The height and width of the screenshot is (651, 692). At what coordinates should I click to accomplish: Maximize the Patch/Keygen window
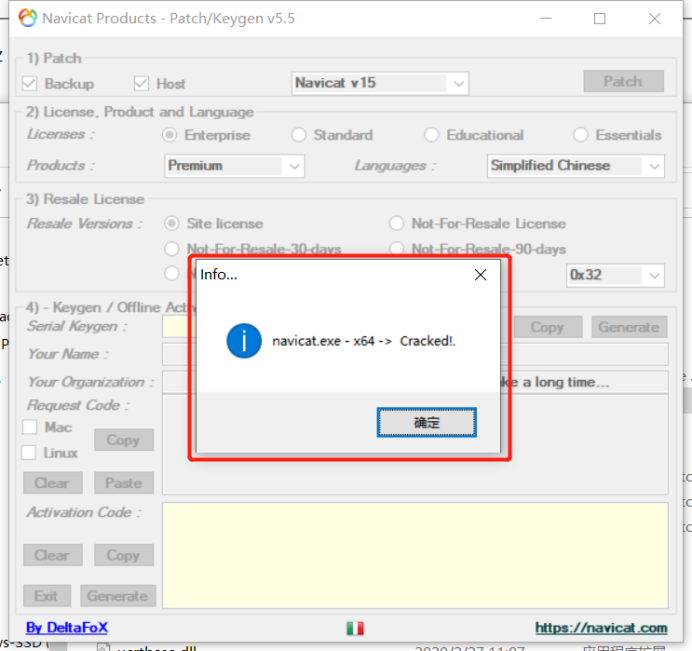click(x=599, y=19)
